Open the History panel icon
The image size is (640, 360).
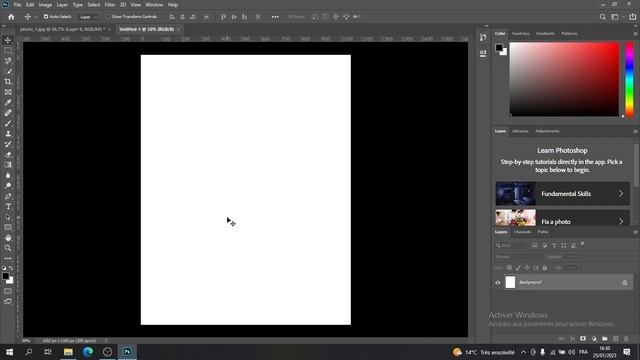click(x=483, y=38)
